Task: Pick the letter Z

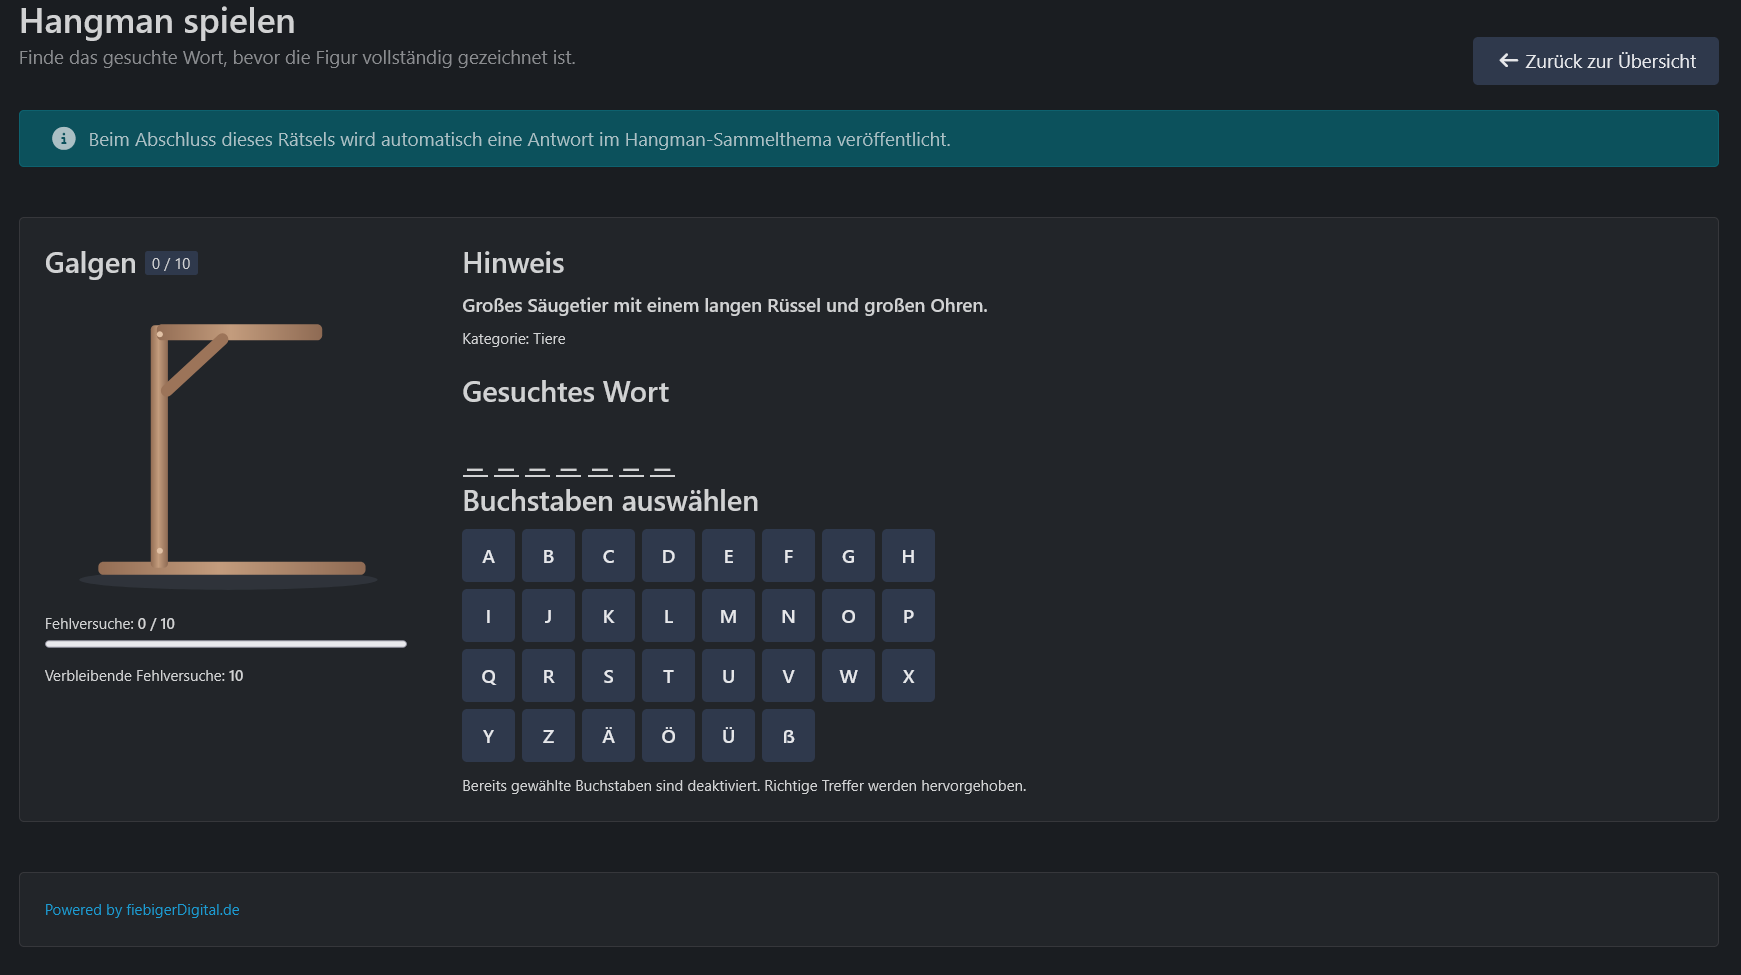Action: [548, 736]
